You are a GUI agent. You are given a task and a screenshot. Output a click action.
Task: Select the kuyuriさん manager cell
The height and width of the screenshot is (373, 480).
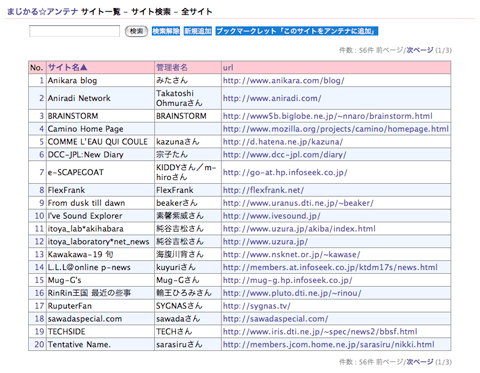pyautogui.click(x=188, y=267)
